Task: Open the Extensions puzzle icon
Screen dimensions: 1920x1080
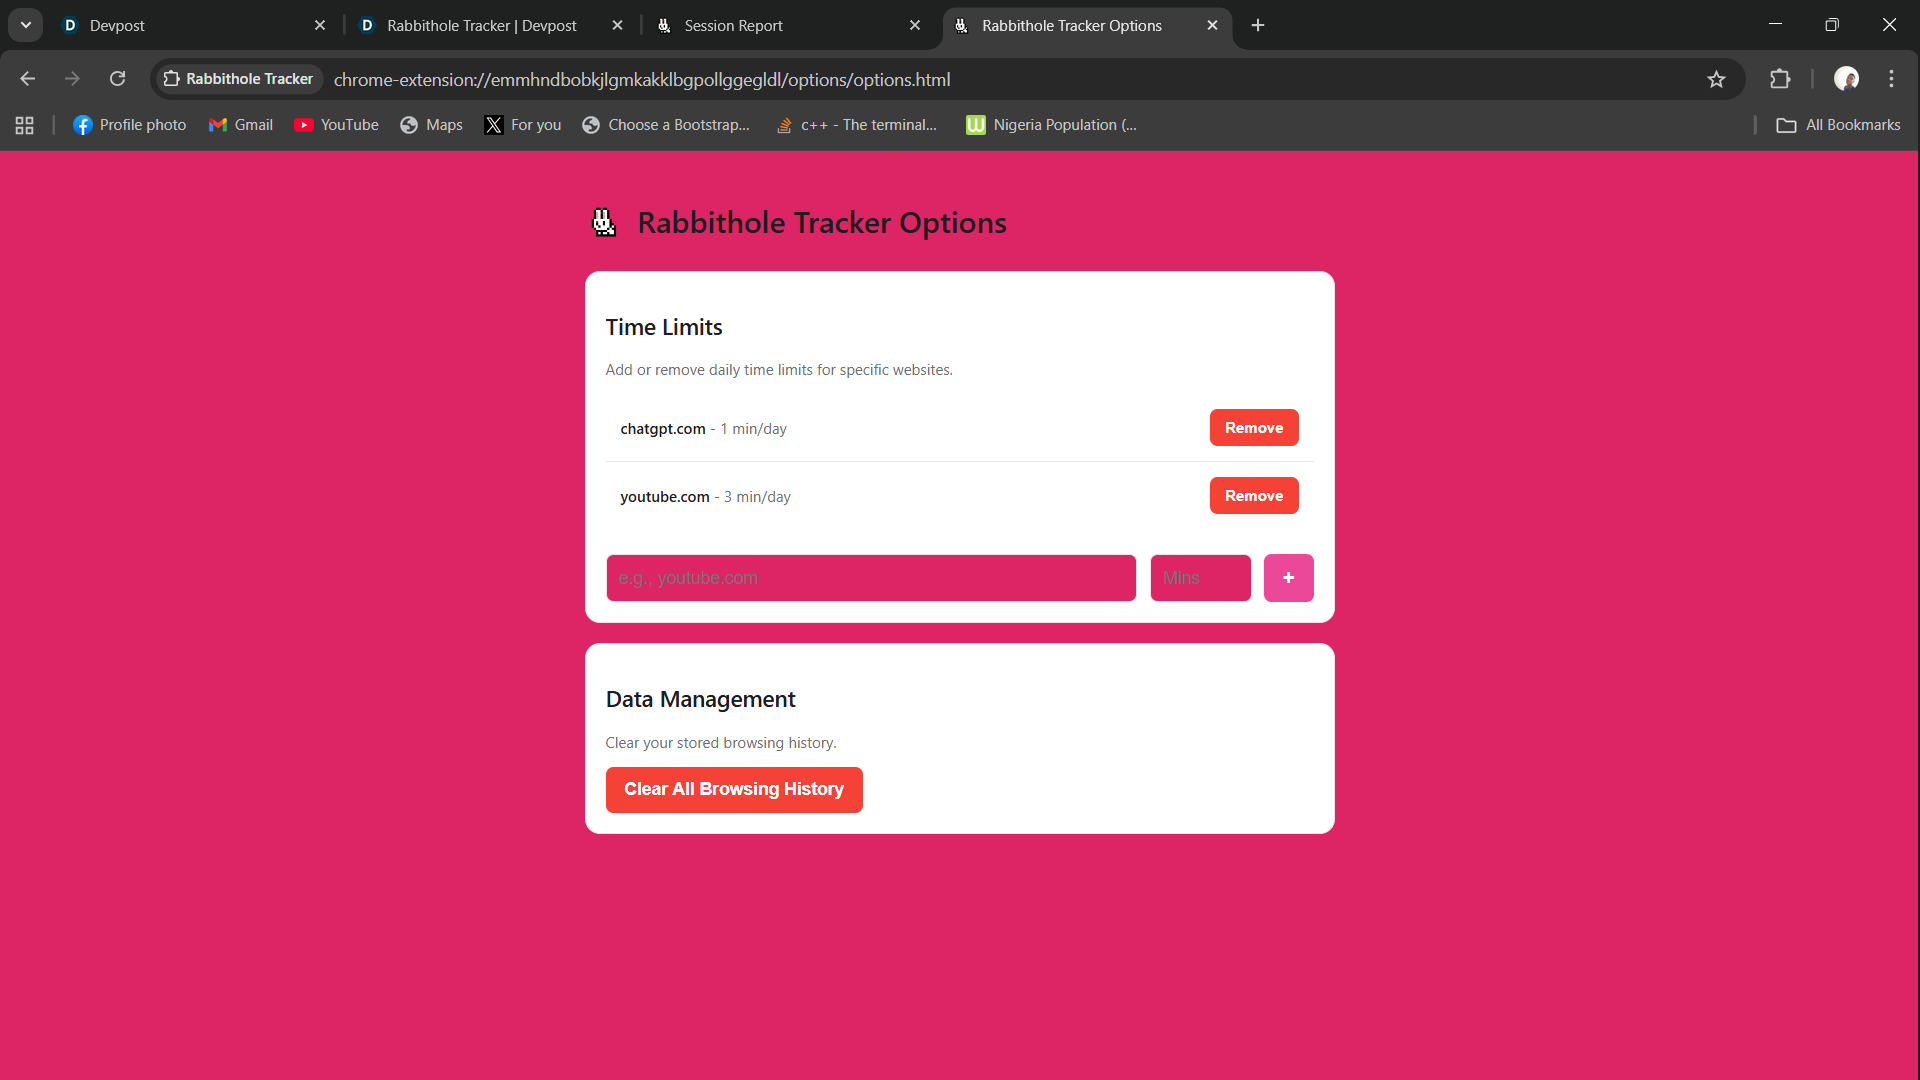Action: (1780, 79)
